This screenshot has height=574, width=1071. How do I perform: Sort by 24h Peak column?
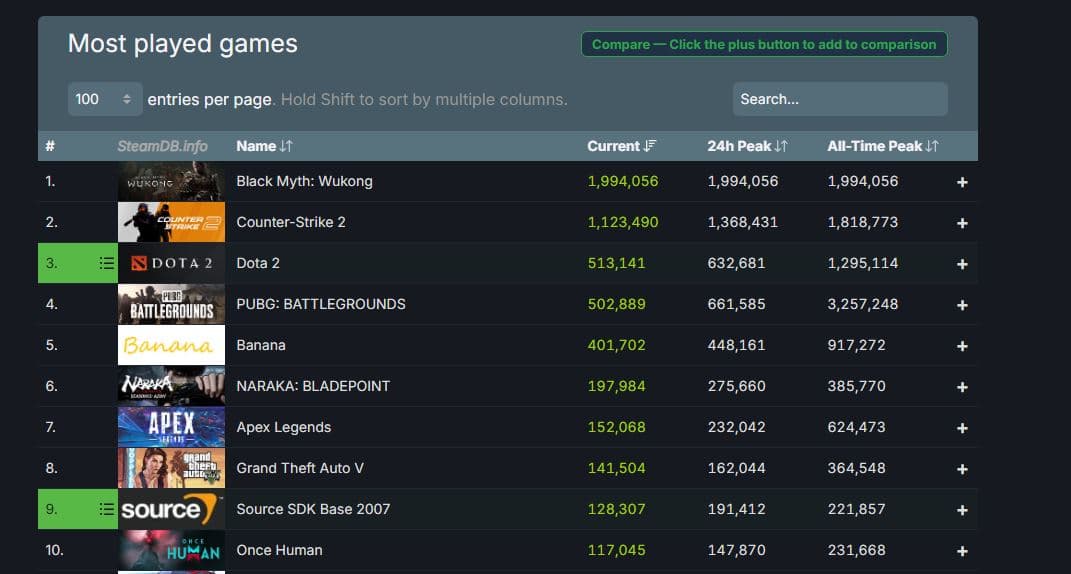747,146
